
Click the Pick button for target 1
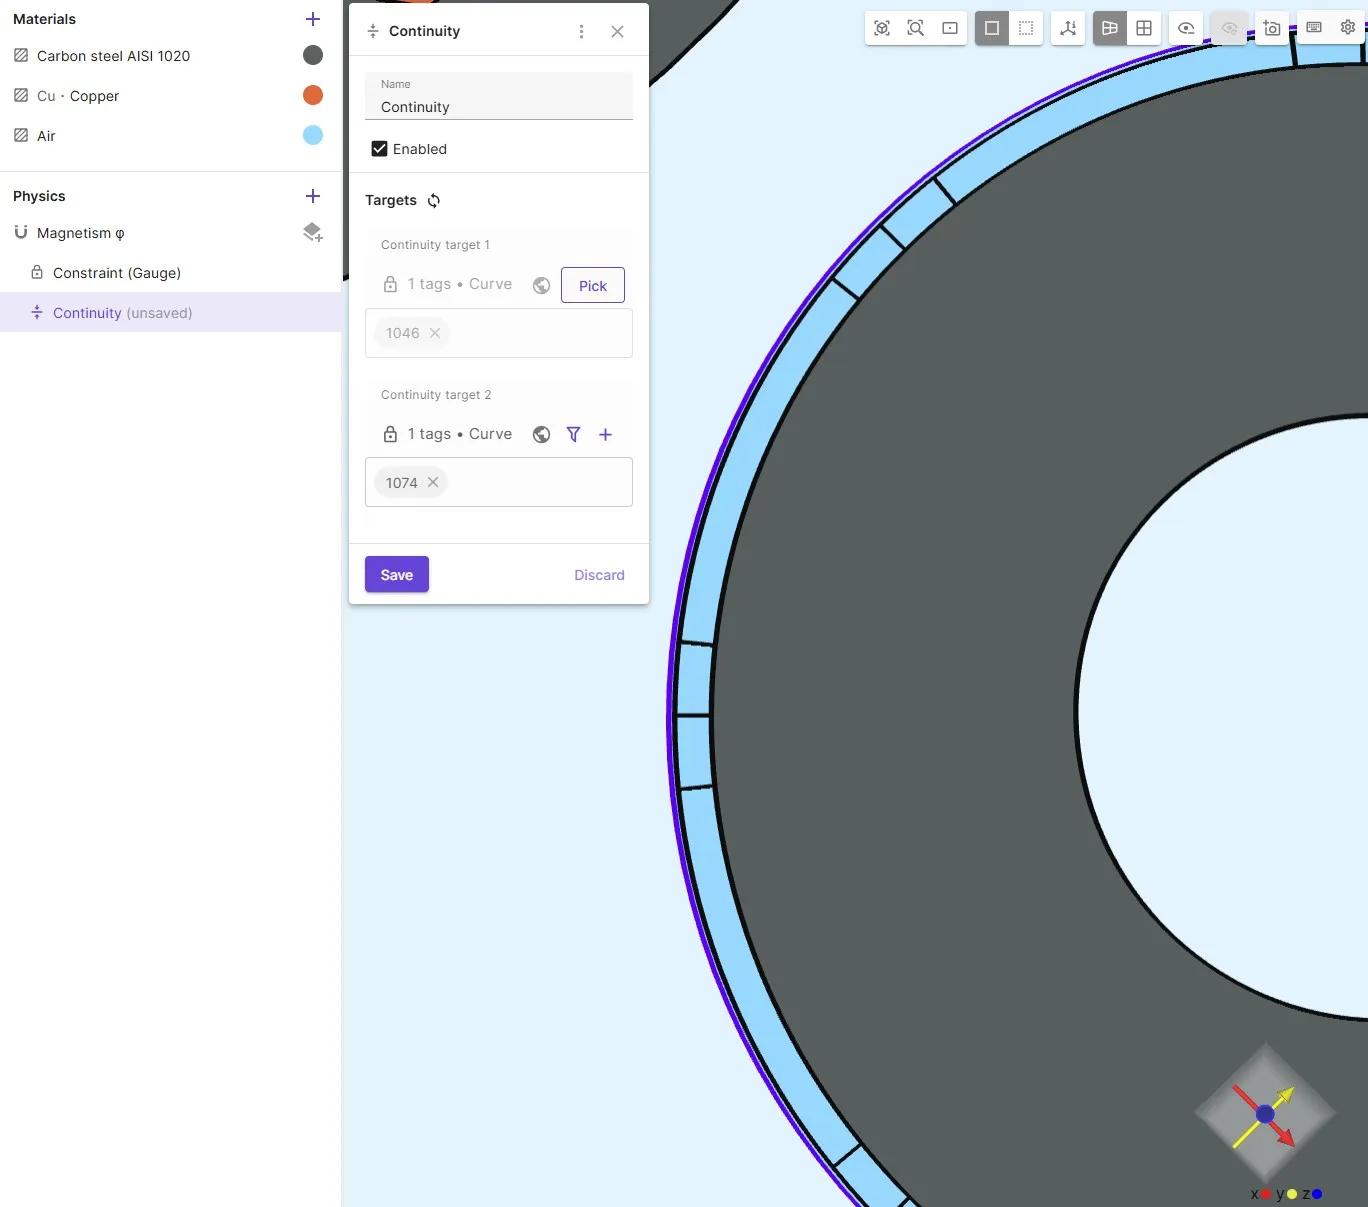pos(593,285)
